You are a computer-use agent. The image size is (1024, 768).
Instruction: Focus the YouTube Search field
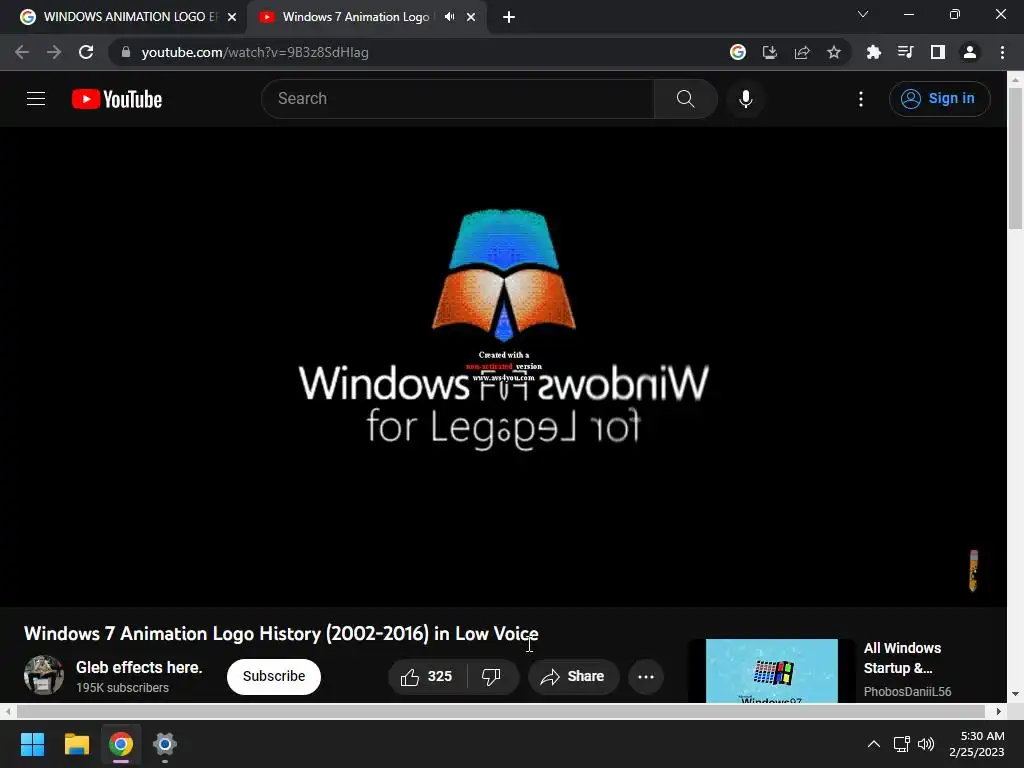pos(458,99)
